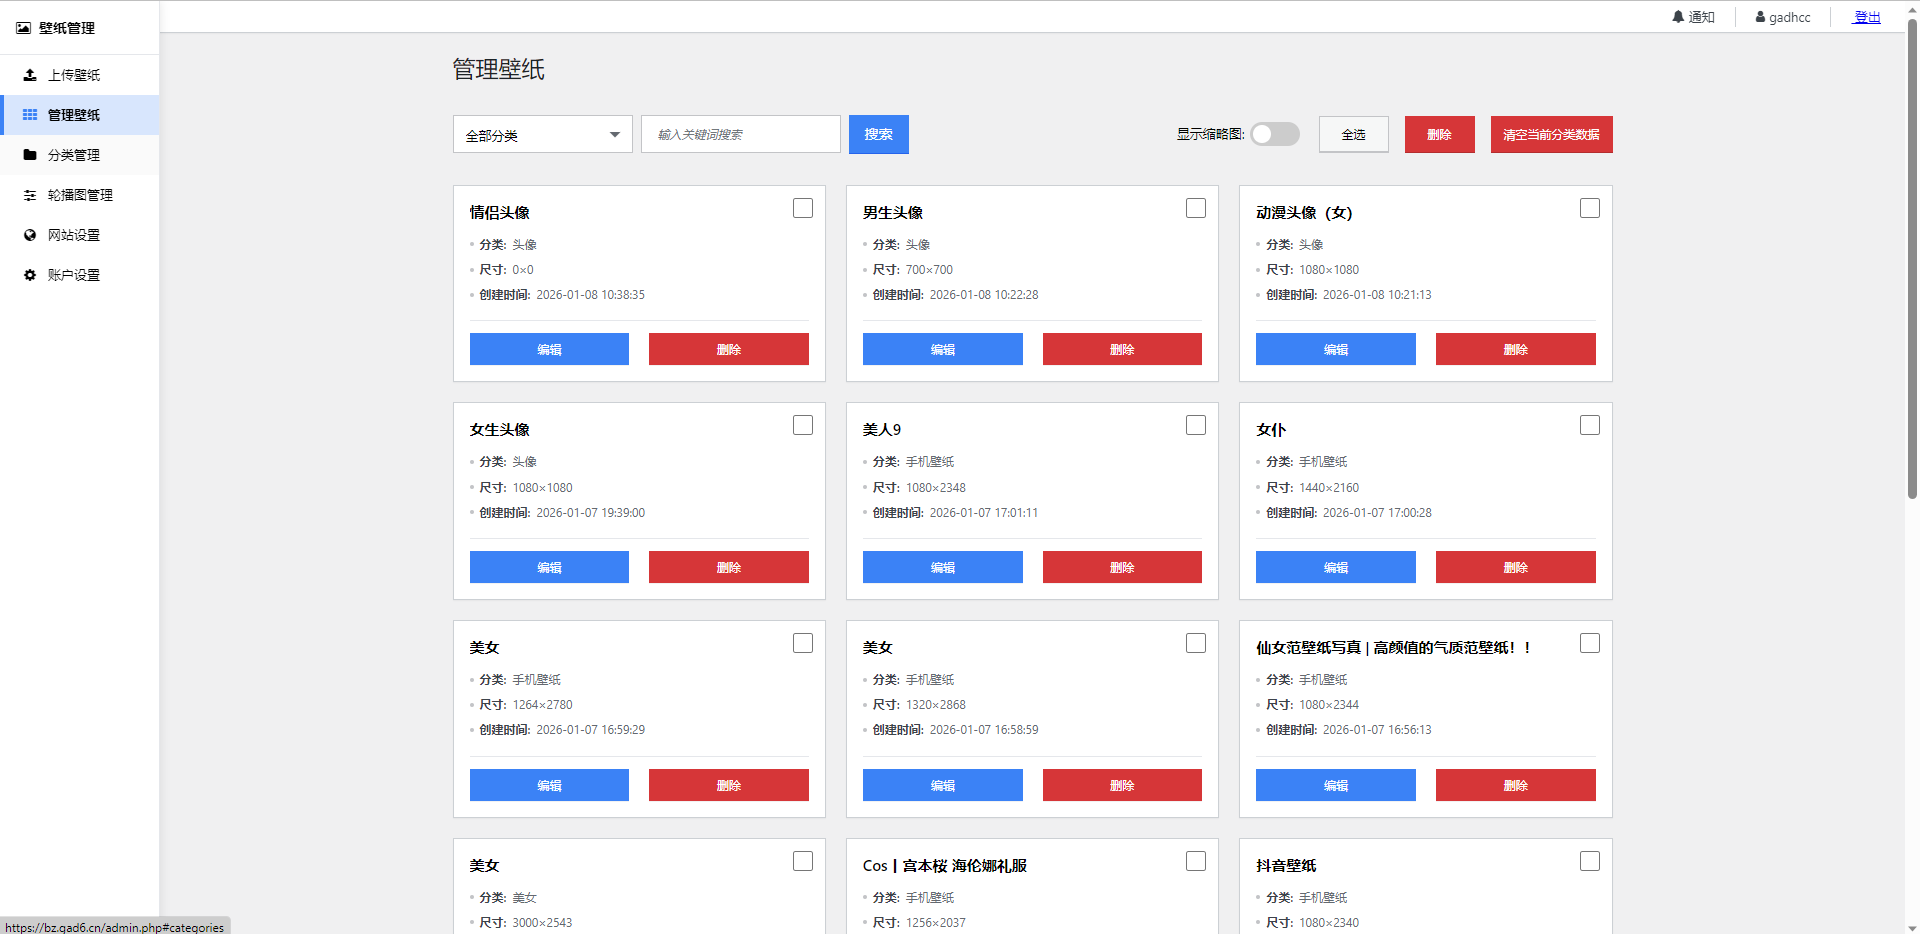Open the 全部分类 category dropdown

point(542,135)
